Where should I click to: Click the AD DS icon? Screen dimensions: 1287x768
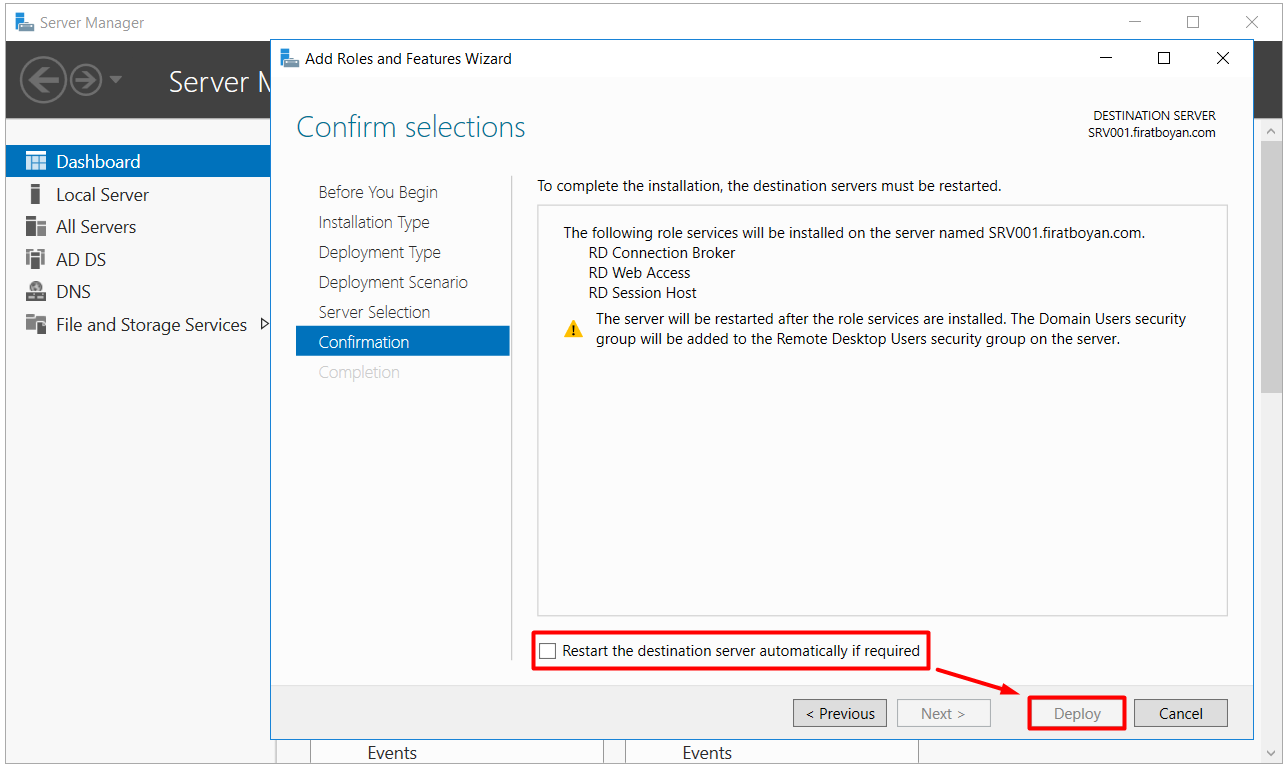pyautogui.click(x=36, y=259)
